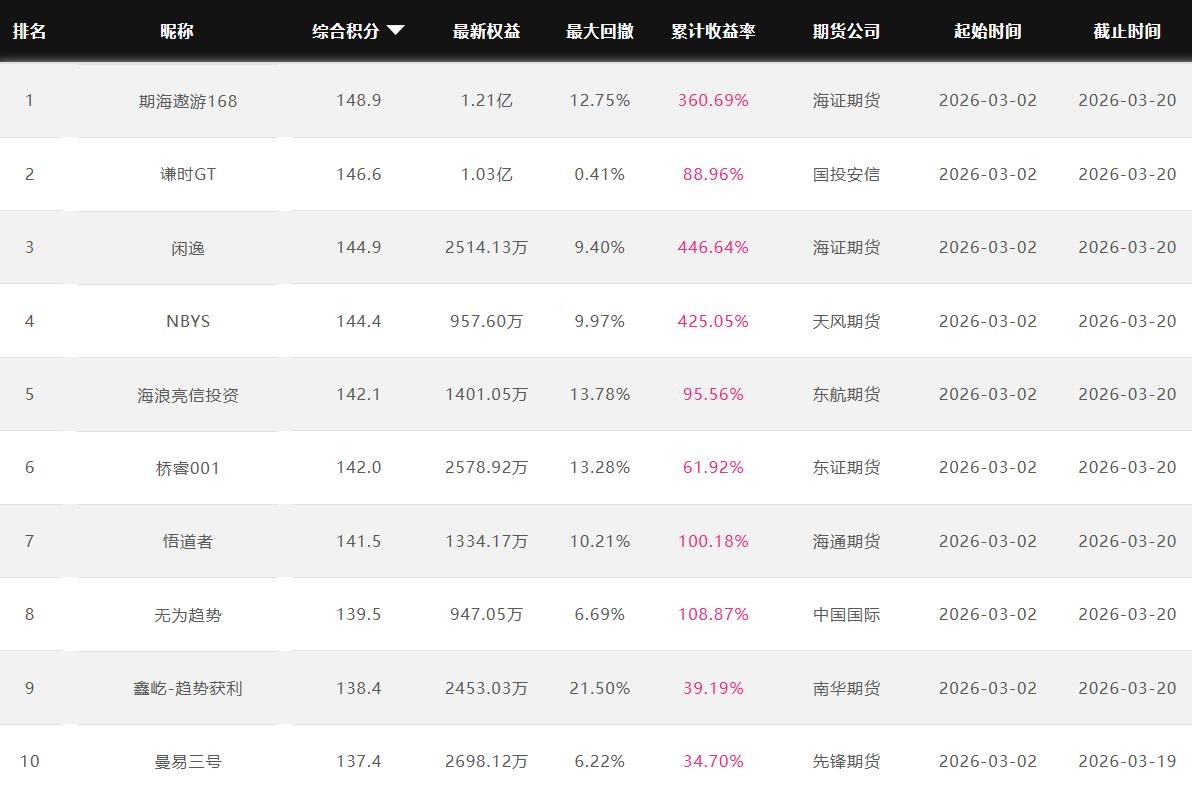The image size is (1192, 795).
Task: Open the 曼易三号 entry
Action: point(188,761)
